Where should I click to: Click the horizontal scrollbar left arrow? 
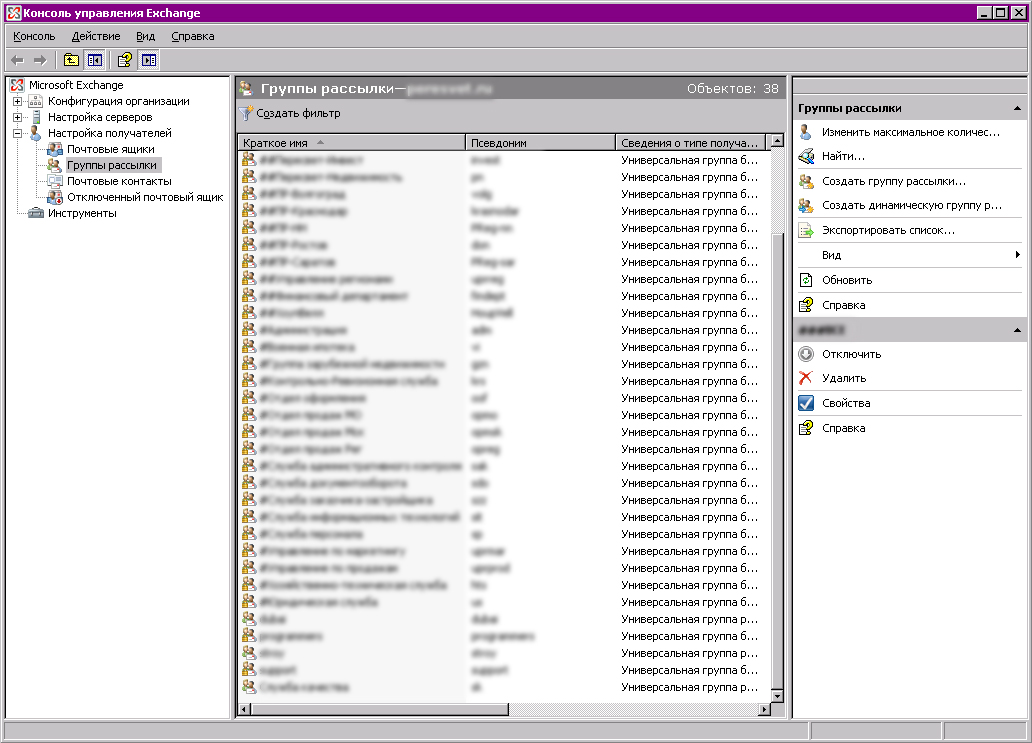pyautogui.click(x=244, y=709)
